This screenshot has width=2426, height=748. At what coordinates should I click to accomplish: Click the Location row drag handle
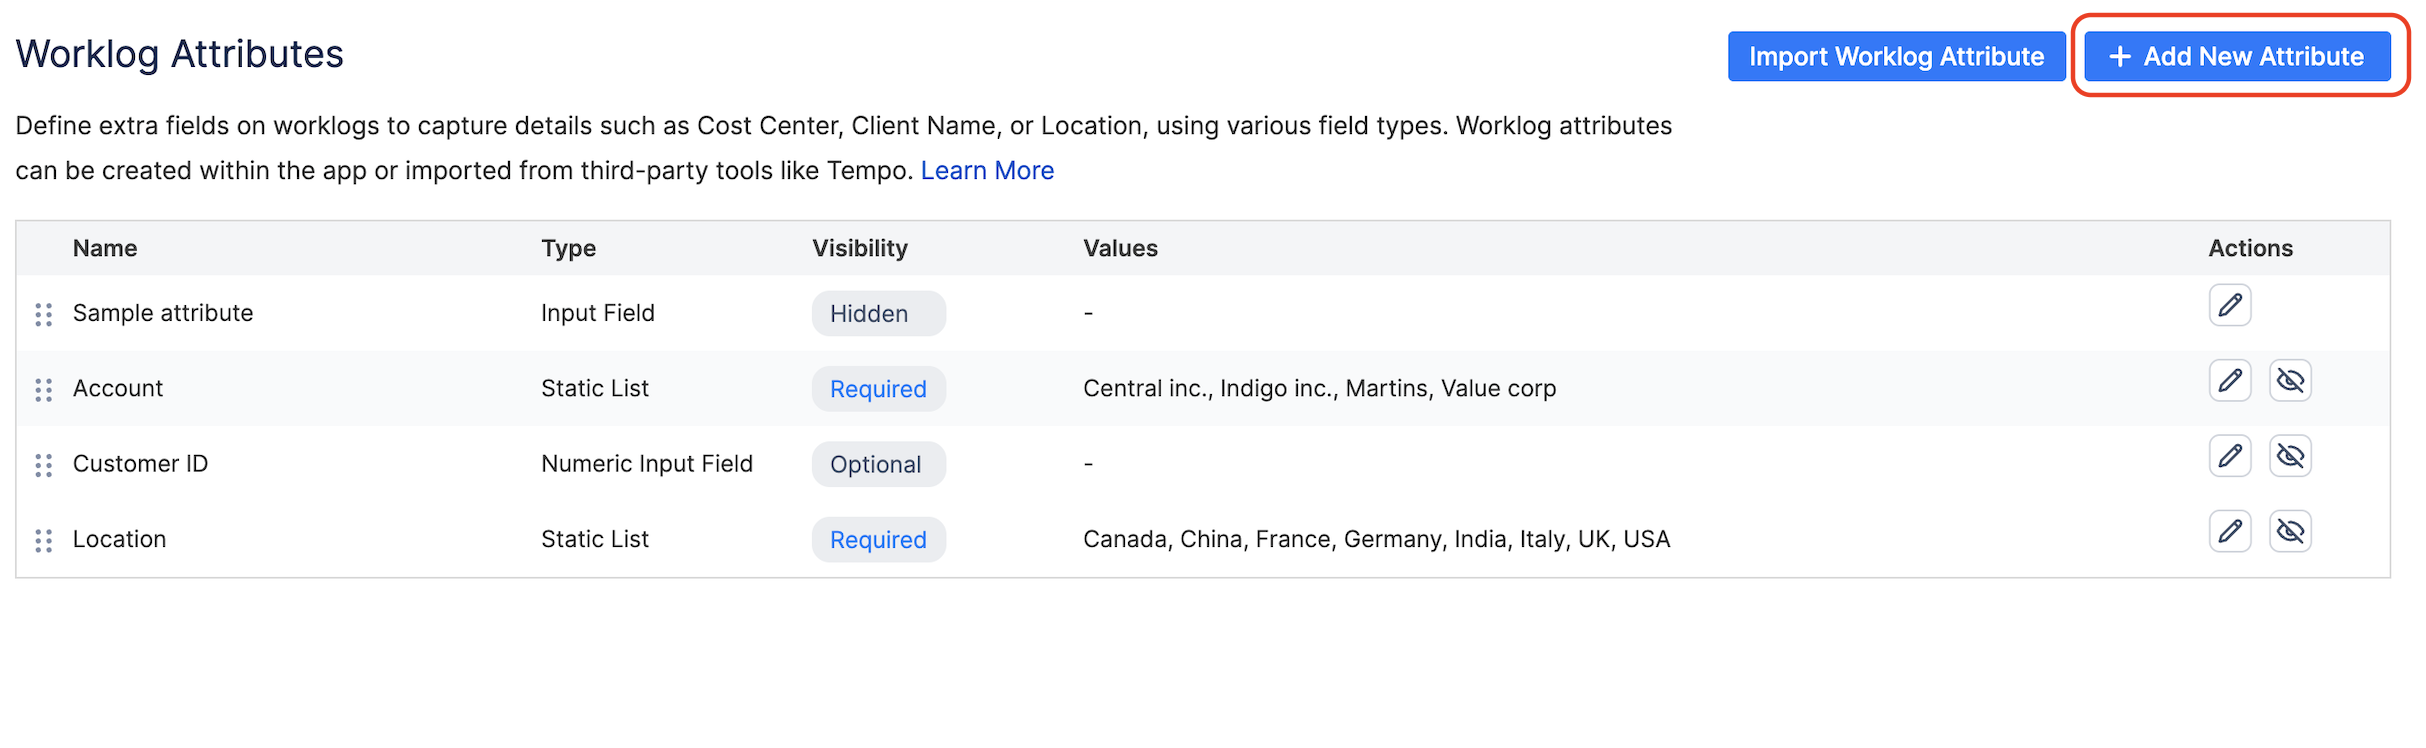pos(43,540)
